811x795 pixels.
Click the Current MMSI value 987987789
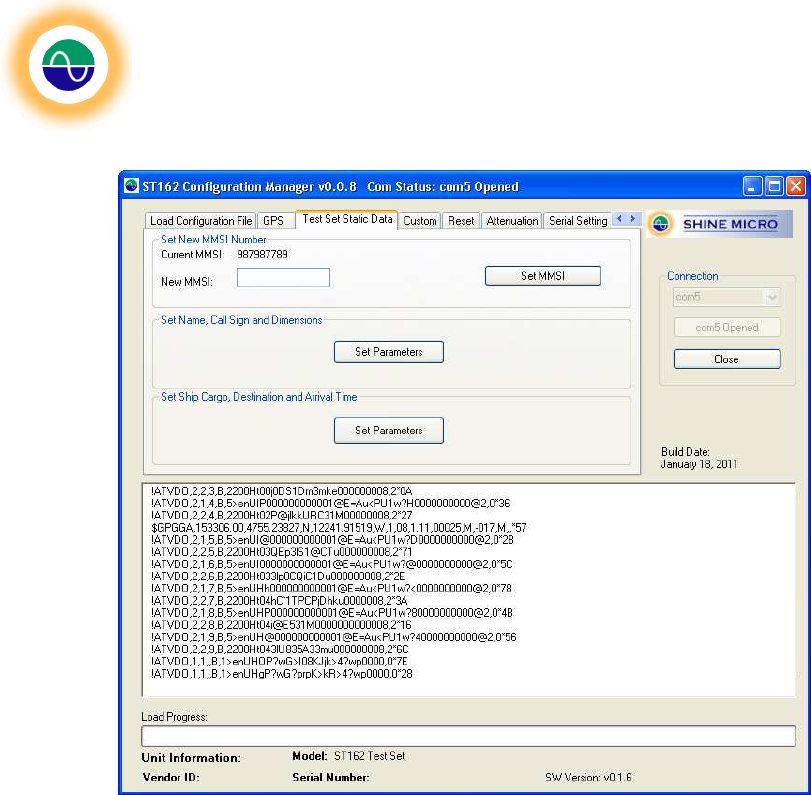pyautogui.click(x=262, y=254)
